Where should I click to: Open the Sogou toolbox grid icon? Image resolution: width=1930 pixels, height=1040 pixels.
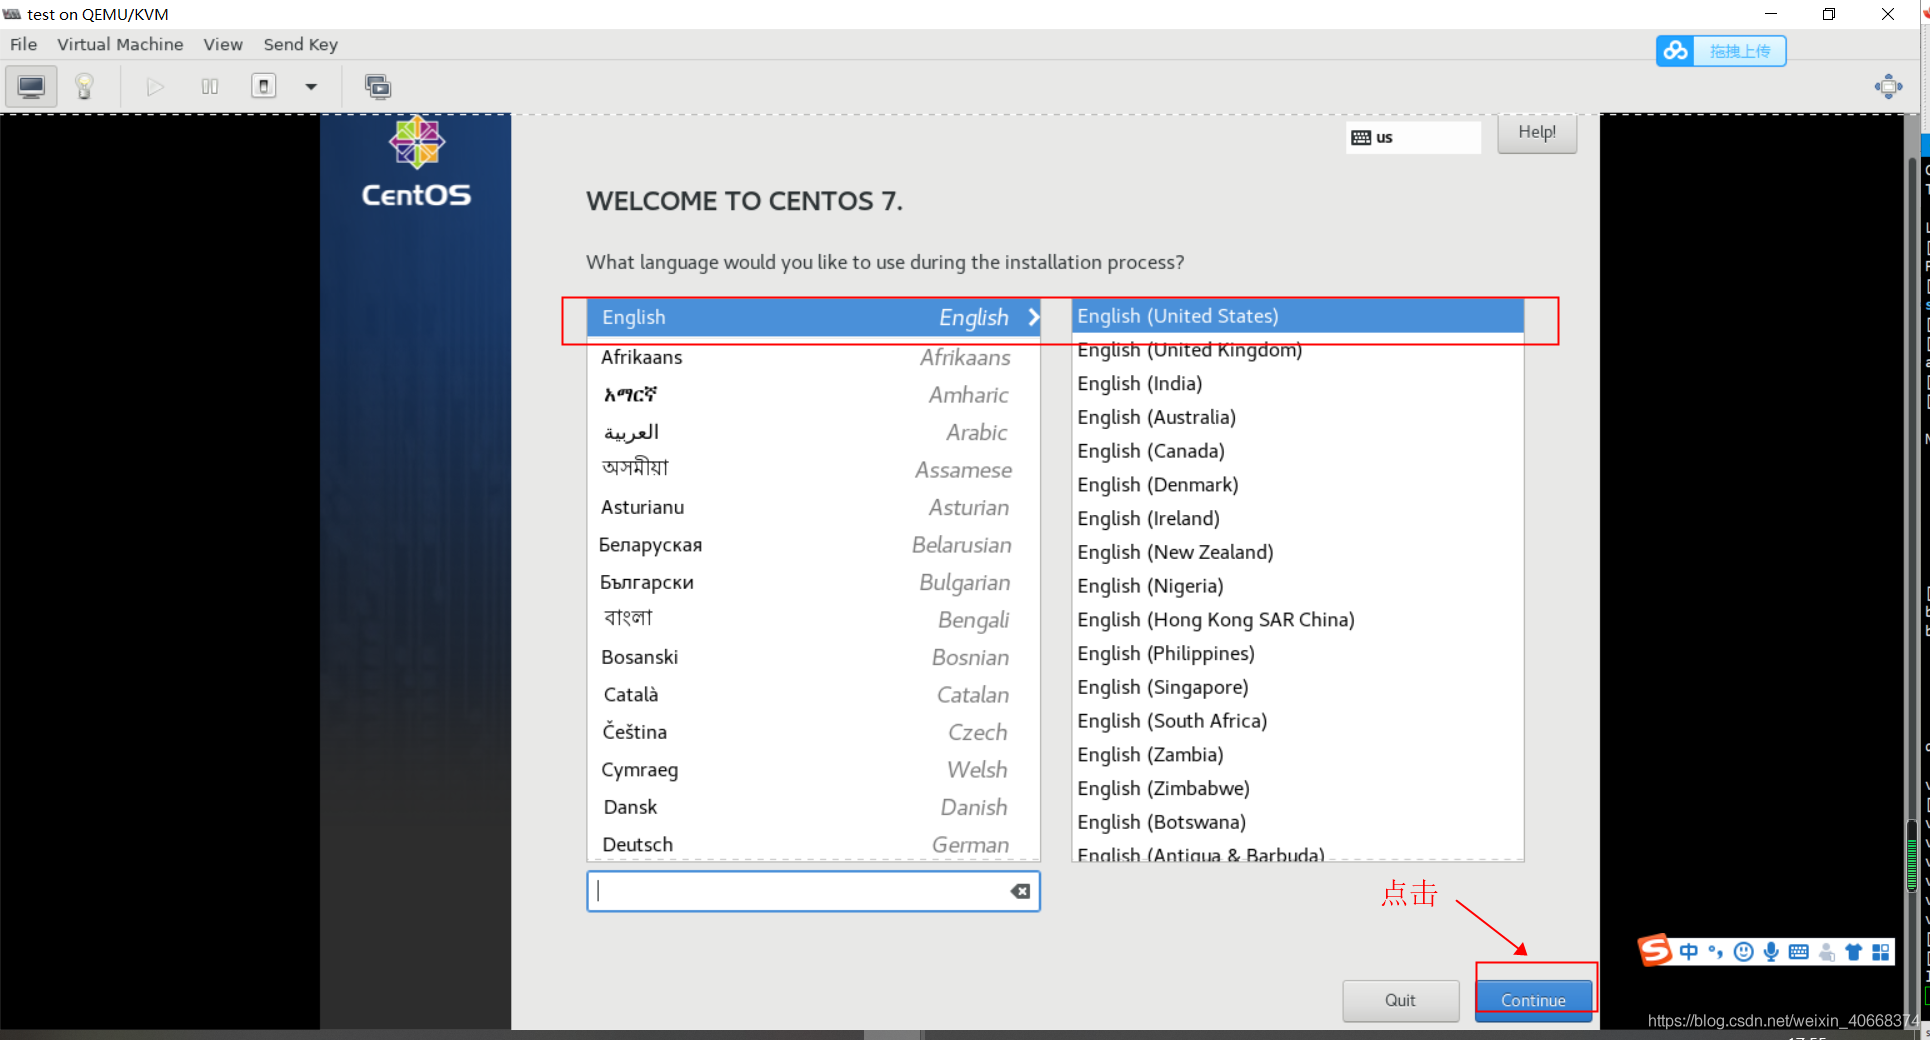(1881, 952)
